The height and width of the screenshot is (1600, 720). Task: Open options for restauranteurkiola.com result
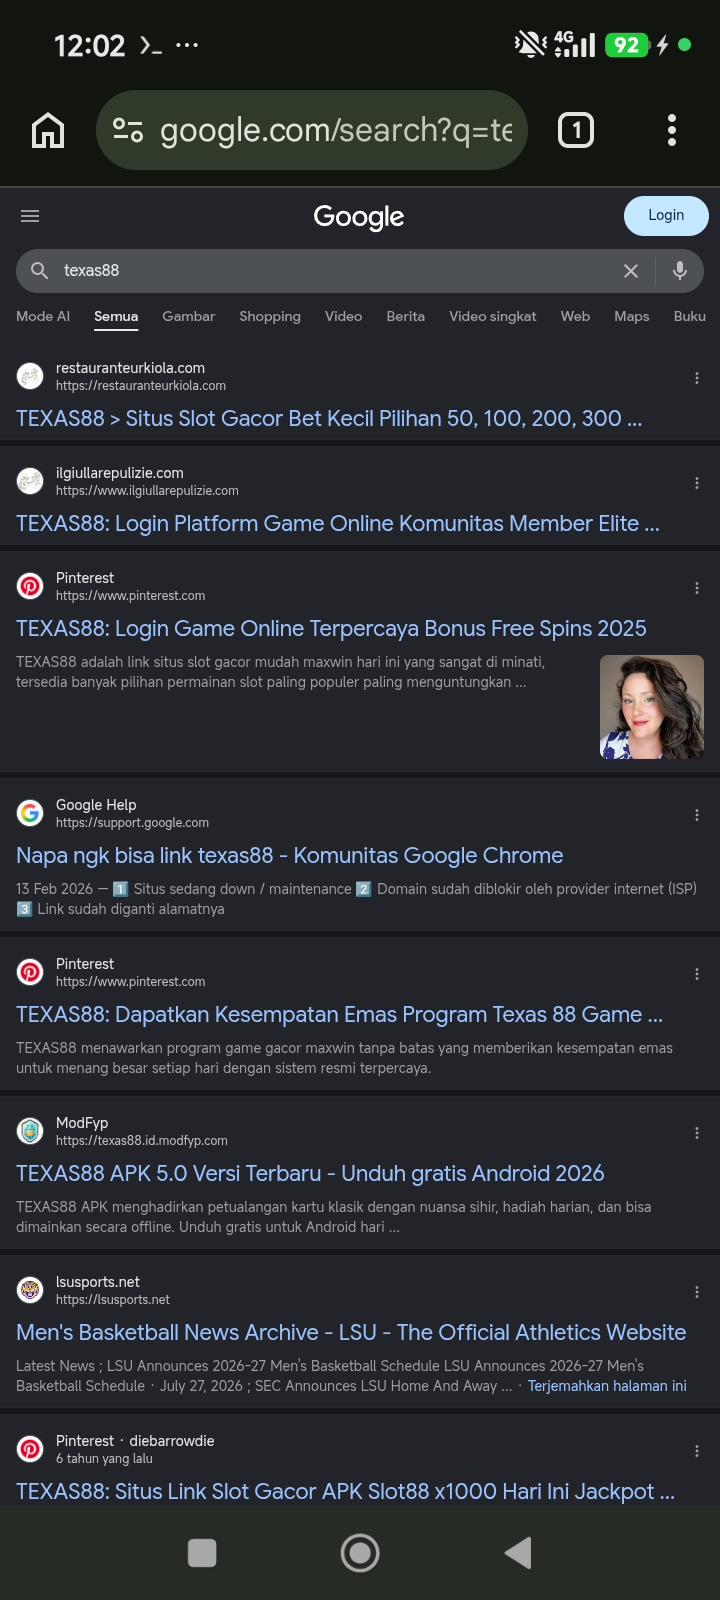click(x=697, y=378)
